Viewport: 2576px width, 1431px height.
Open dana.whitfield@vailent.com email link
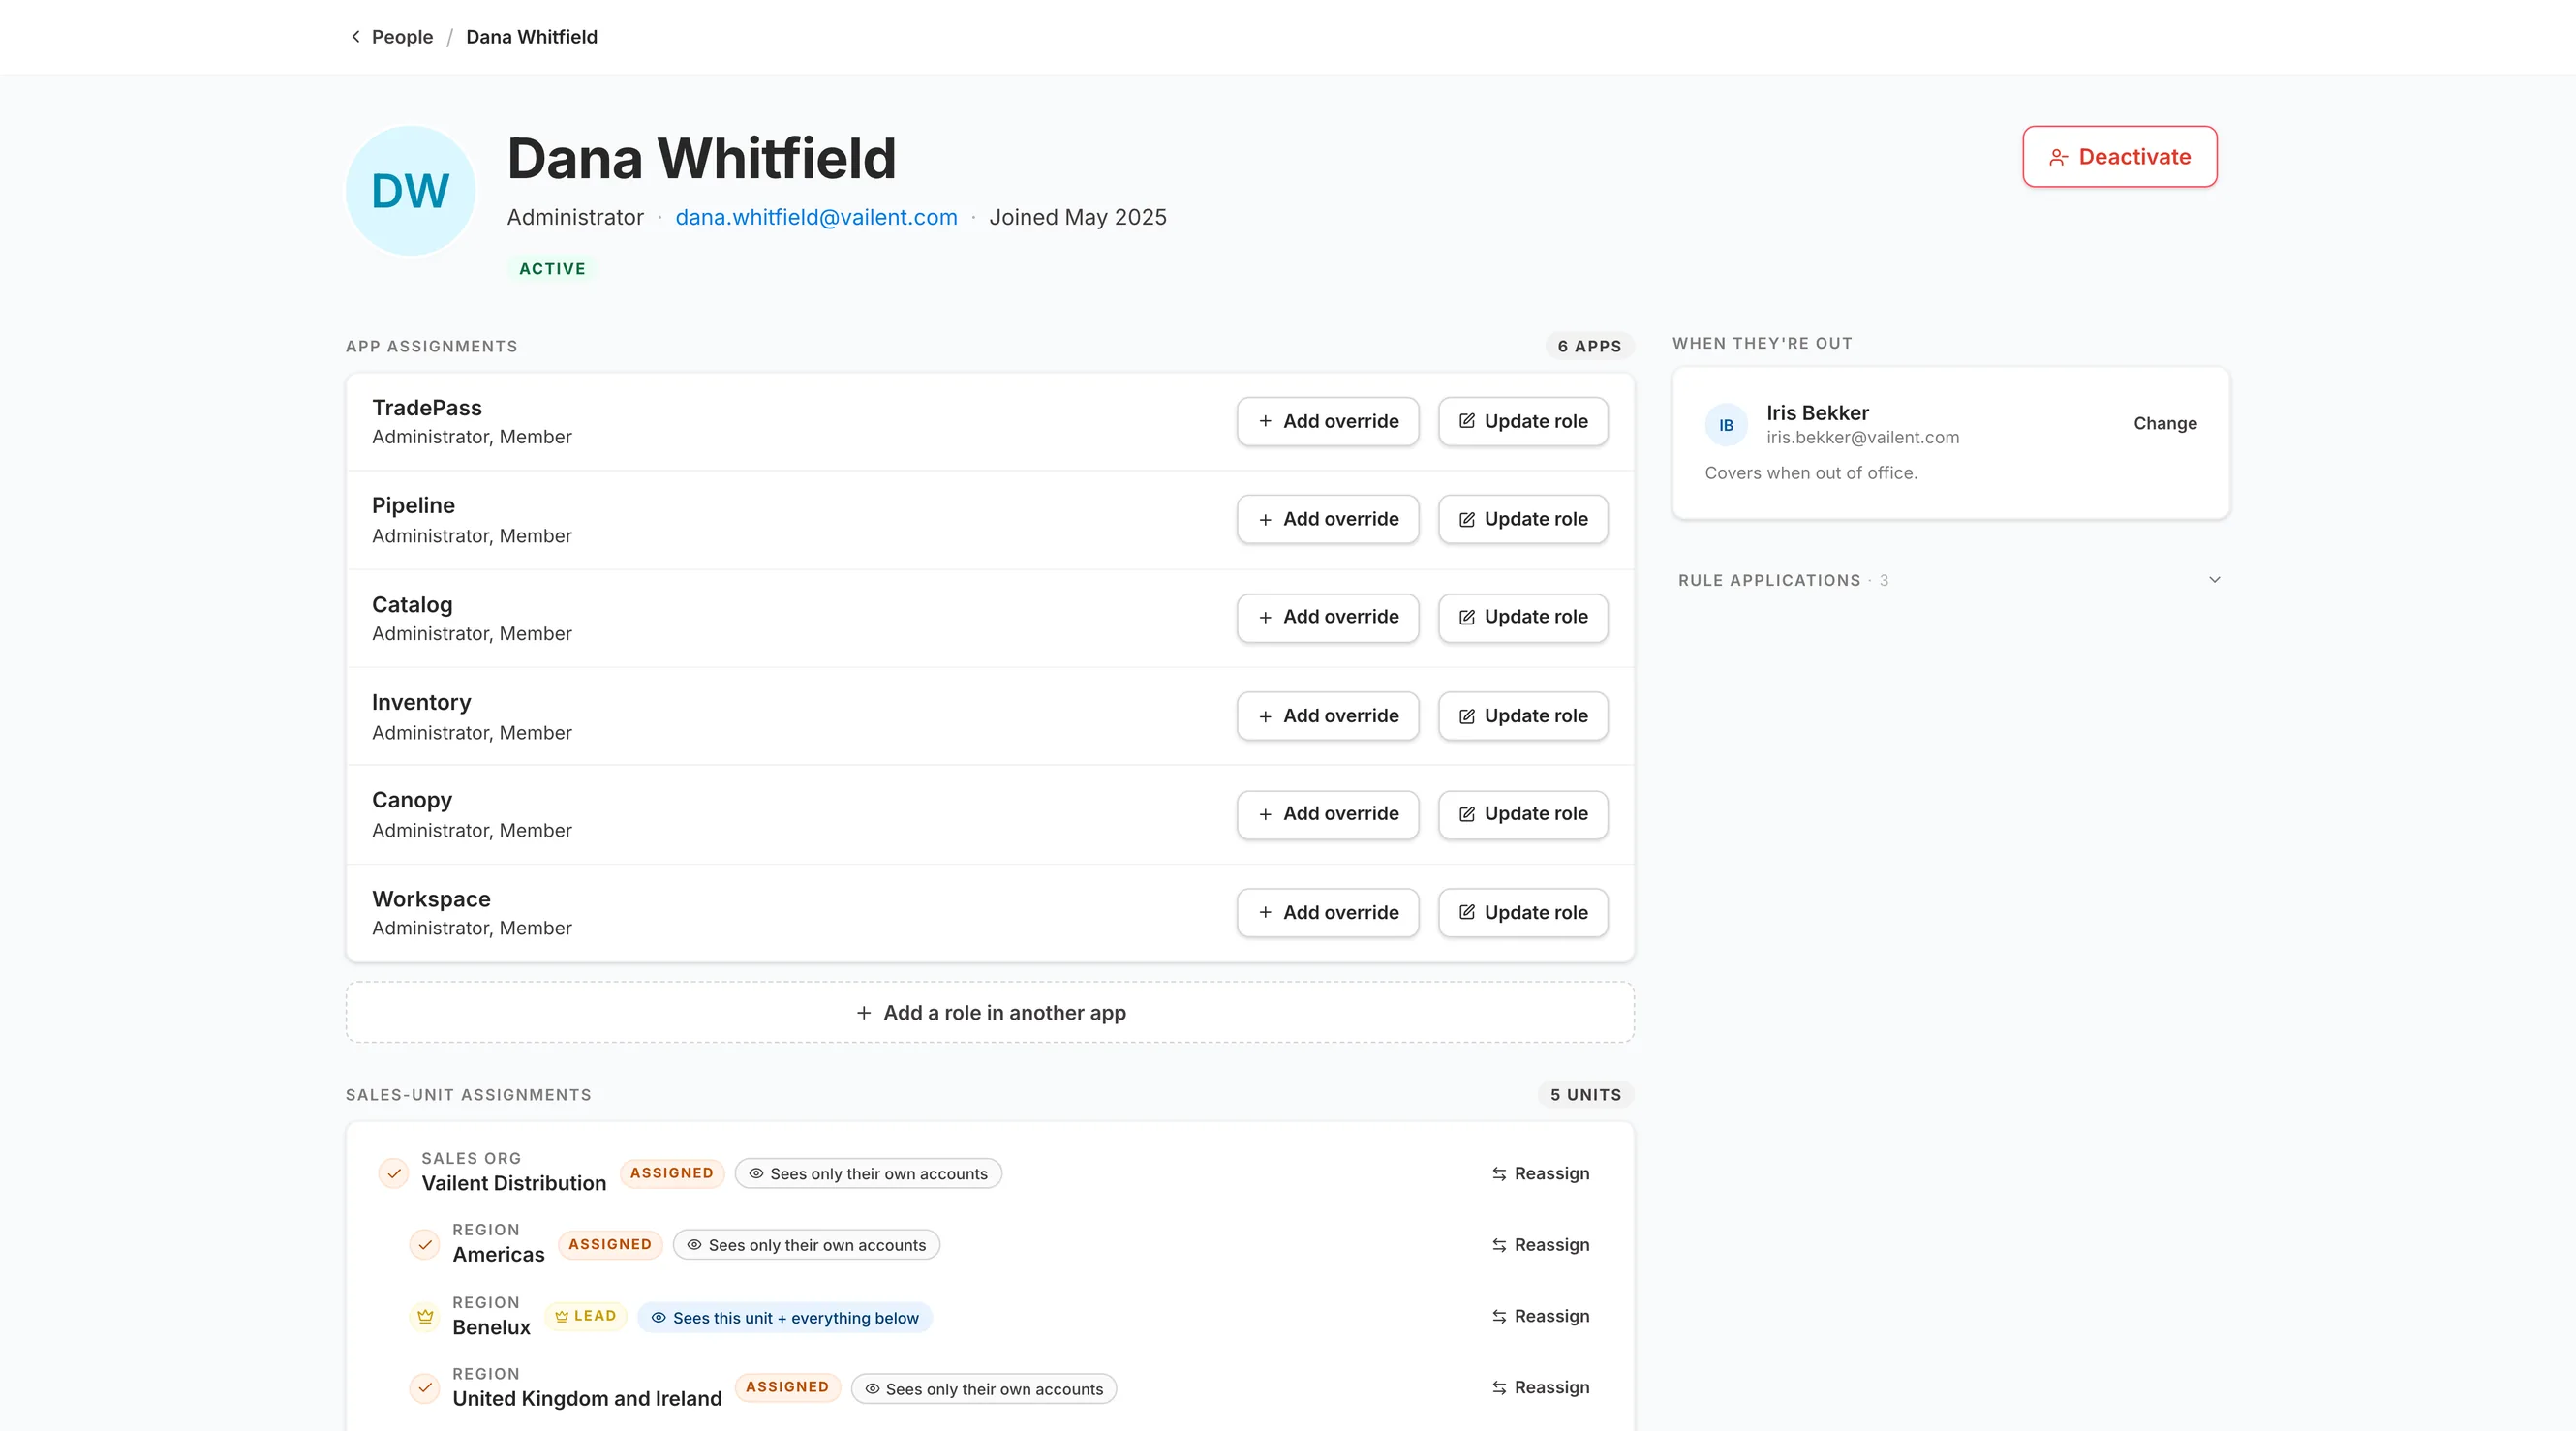tap(816, 217)
